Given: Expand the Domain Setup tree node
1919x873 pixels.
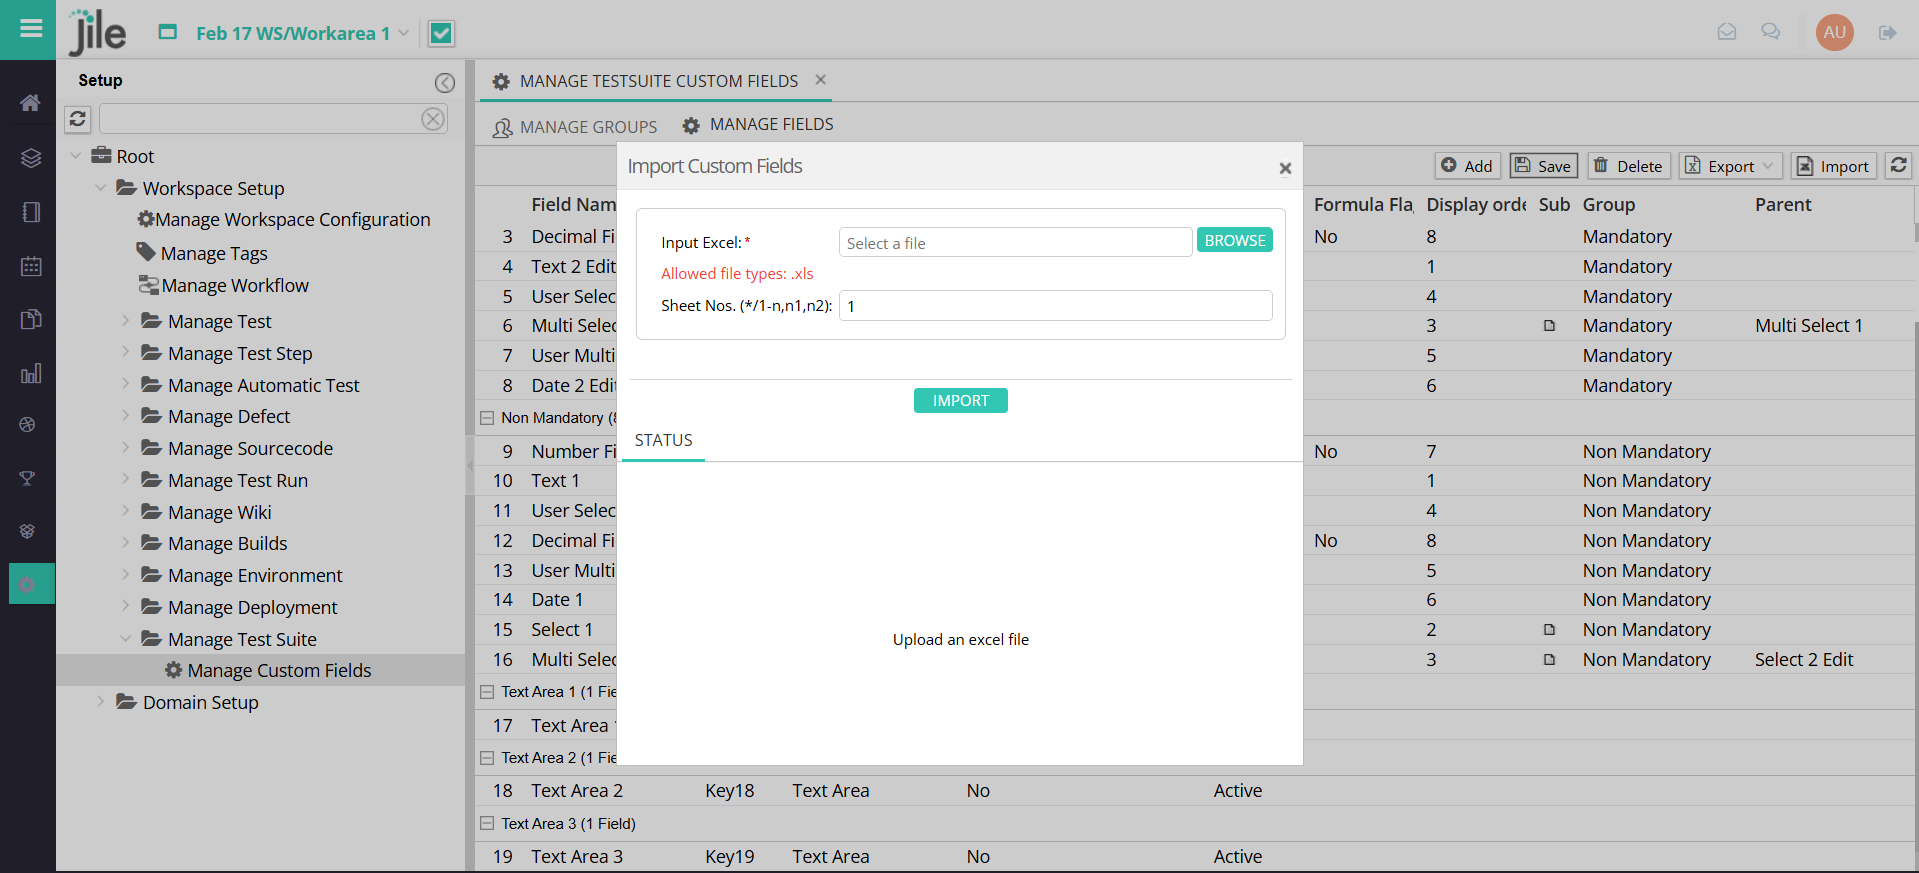Looking at the screenshot, I should click(100, 702).
